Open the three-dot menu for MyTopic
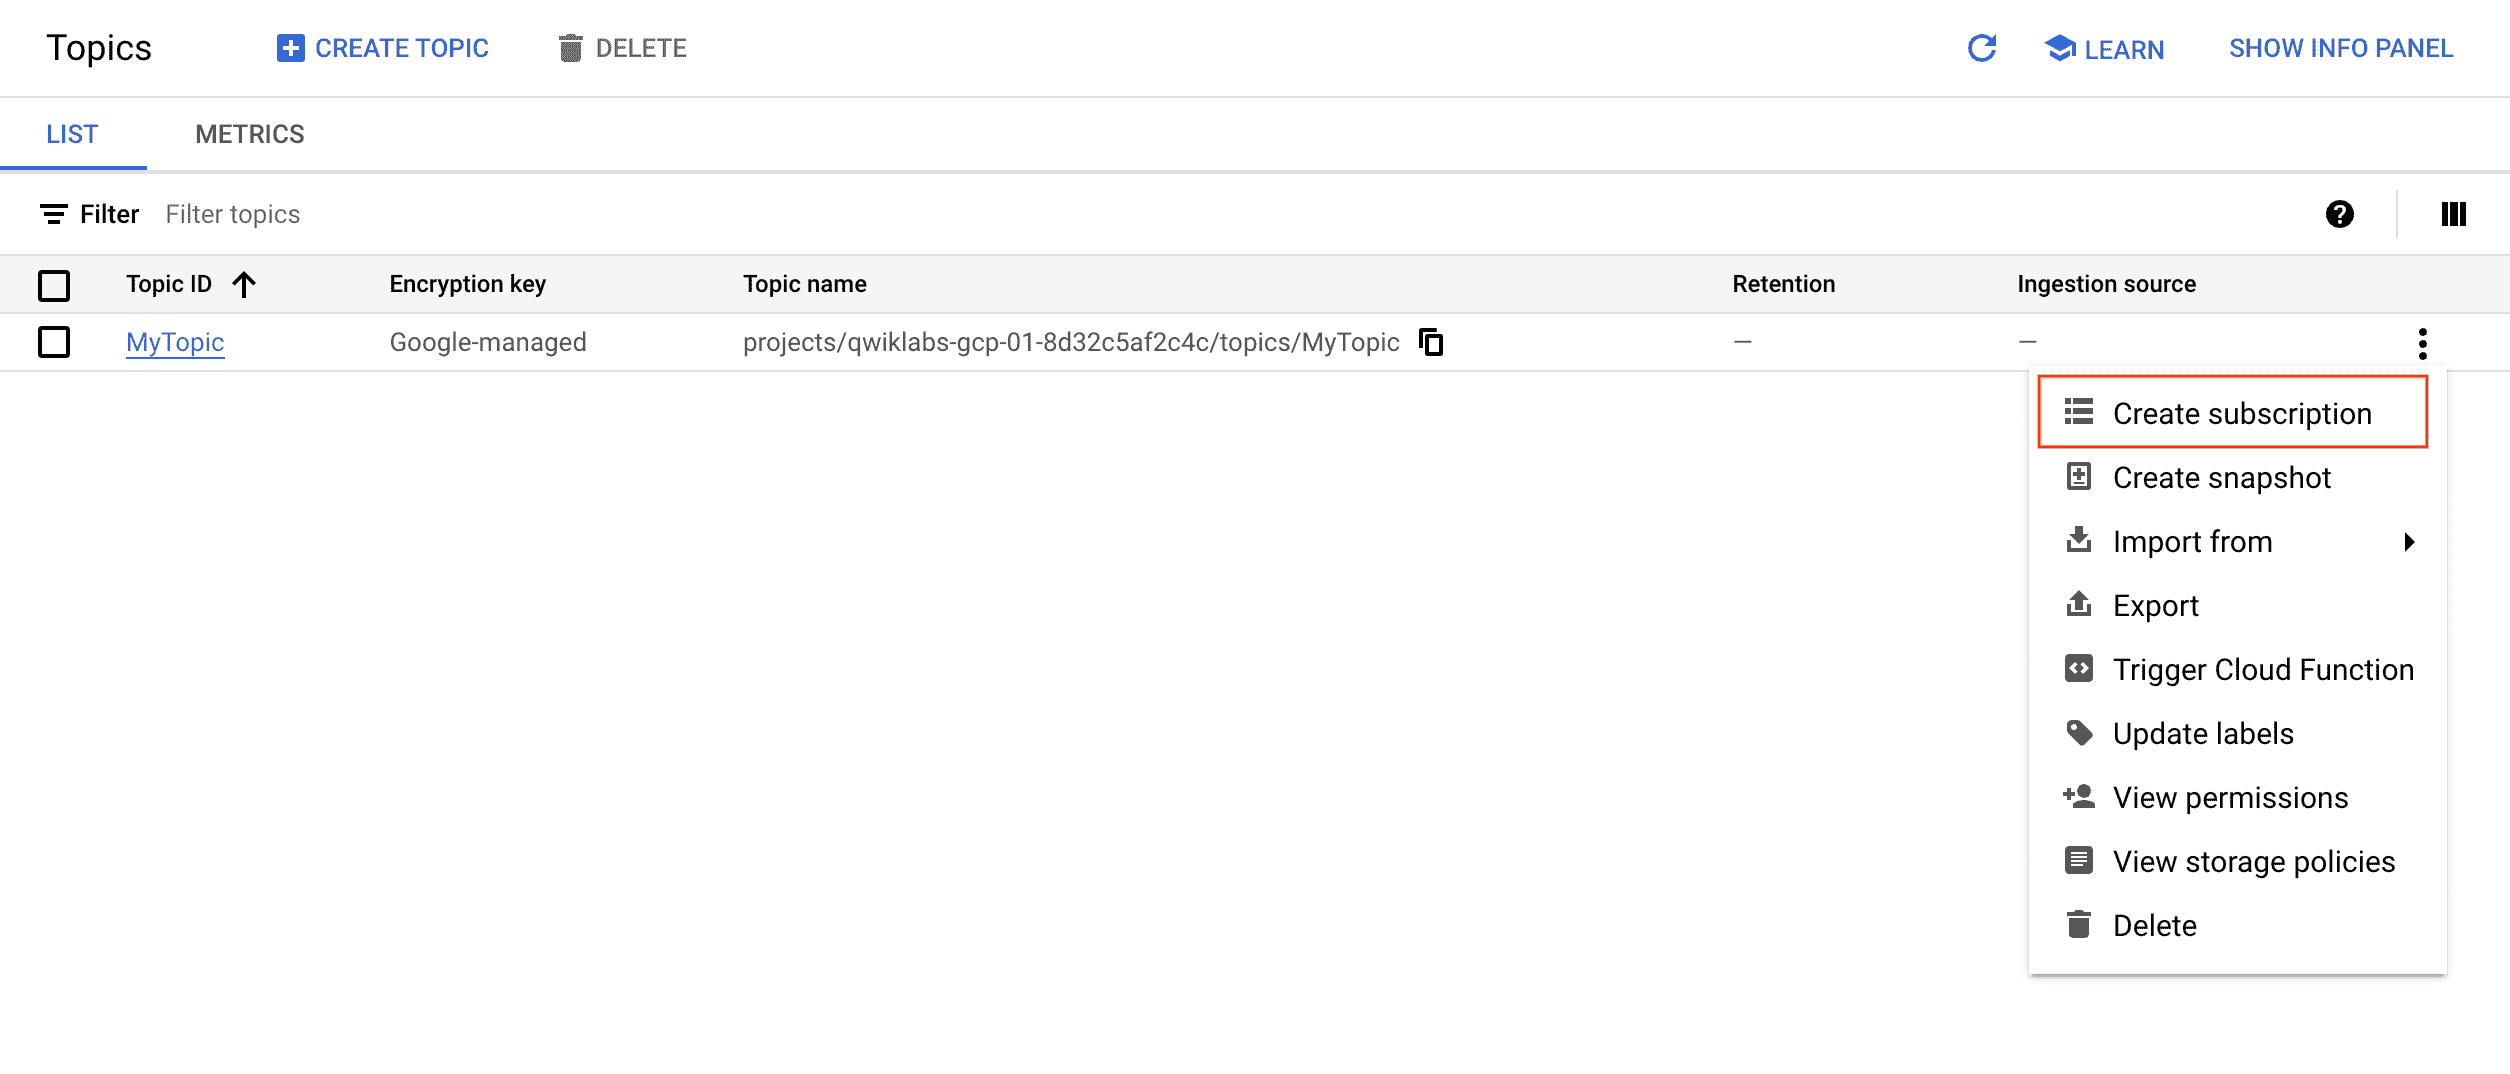This screenshot has height=1074, width=2510. (x=2423, y=343)
